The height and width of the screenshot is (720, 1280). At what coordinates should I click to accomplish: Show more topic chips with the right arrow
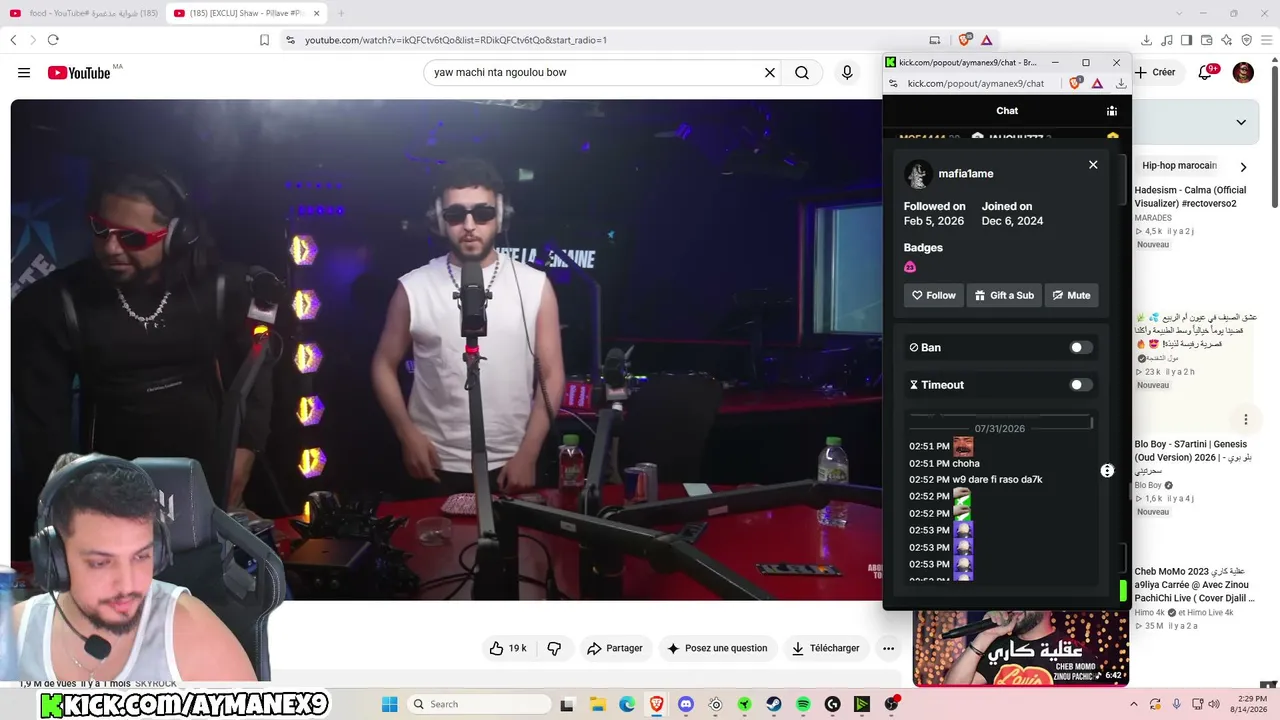pos(1243,167)
